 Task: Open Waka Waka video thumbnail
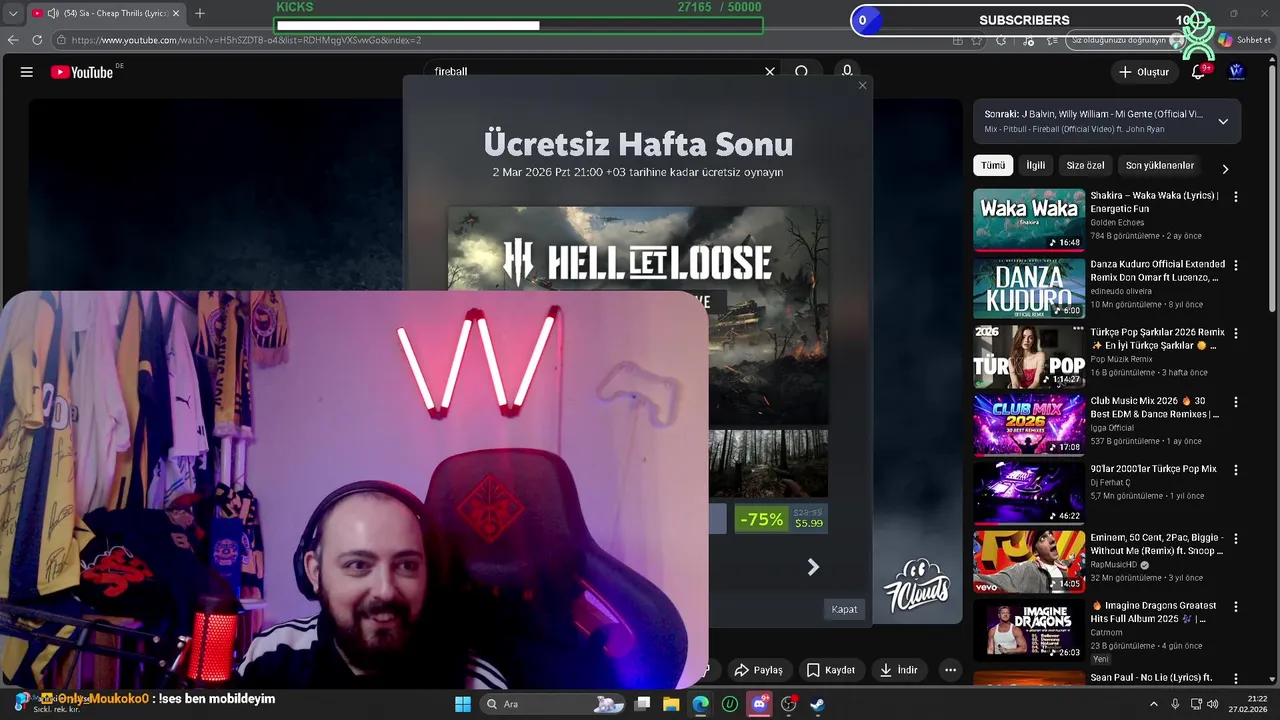coord(1029,220)
